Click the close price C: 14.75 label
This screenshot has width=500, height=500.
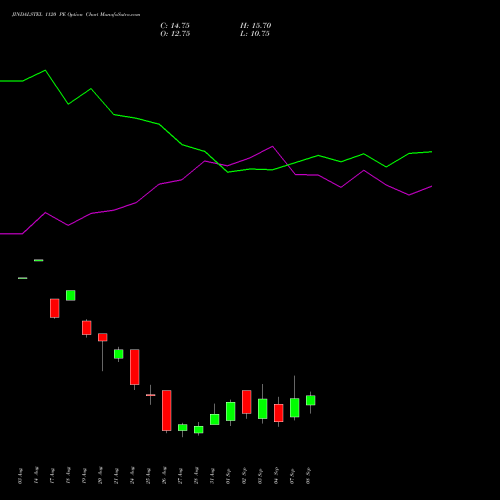click(x=175, y=26)
